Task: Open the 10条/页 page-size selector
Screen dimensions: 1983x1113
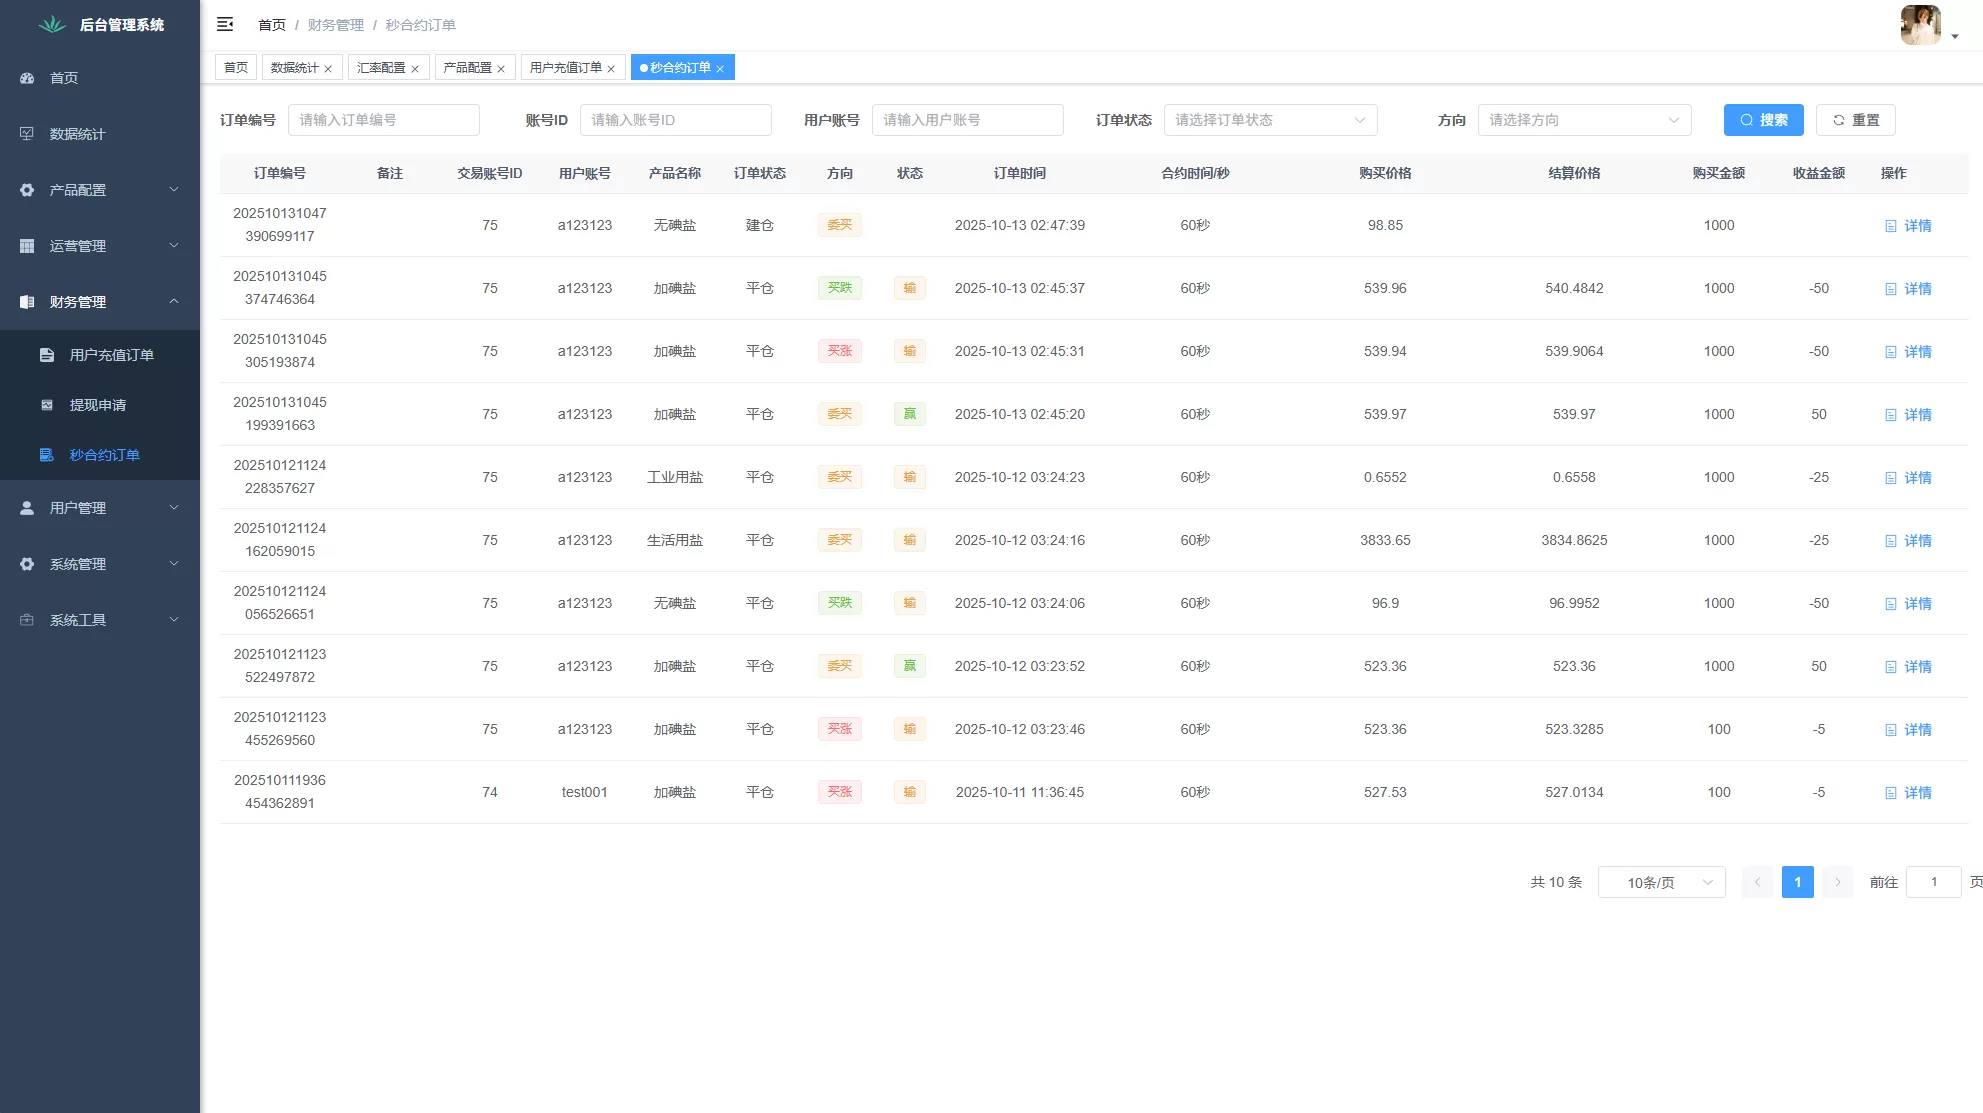Action: click(1661, 882)
